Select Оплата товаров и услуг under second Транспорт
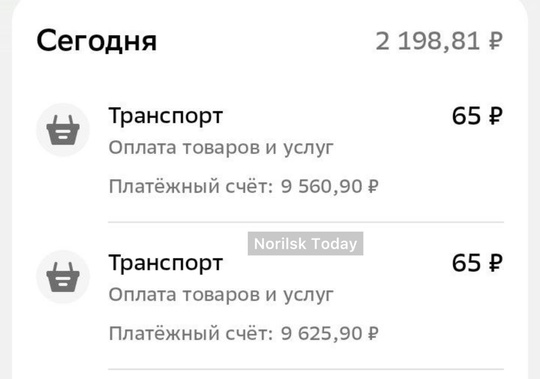This screenshot has width=540, height=379. [x=221, y=295]
